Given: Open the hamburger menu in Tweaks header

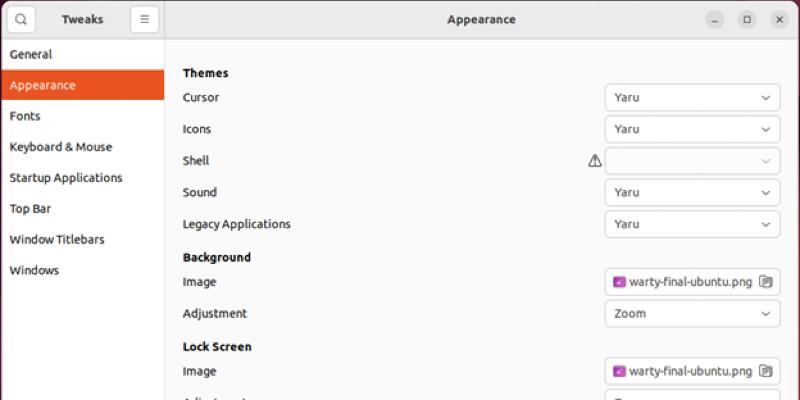Looking at the screenshot, I should coord(145,19).
